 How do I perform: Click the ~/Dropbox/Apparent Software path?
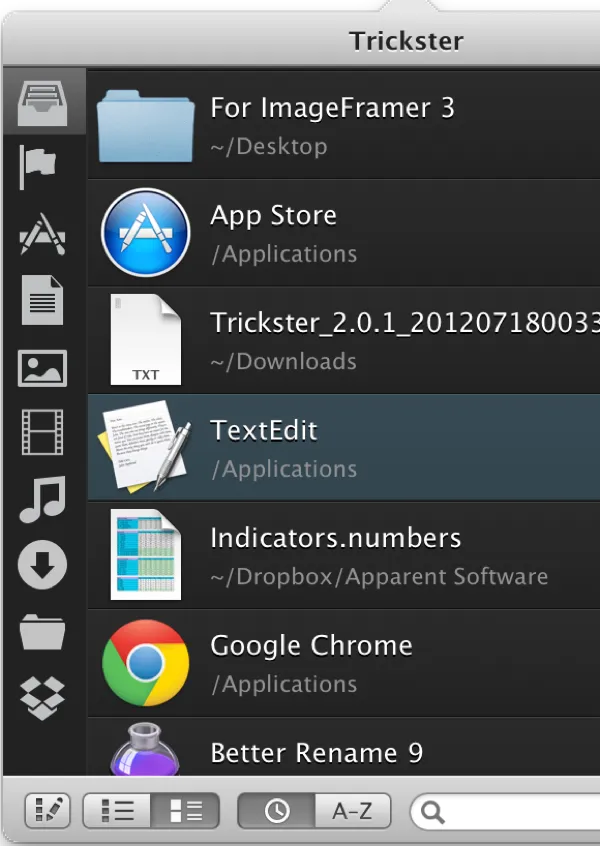tap(379, 577)
